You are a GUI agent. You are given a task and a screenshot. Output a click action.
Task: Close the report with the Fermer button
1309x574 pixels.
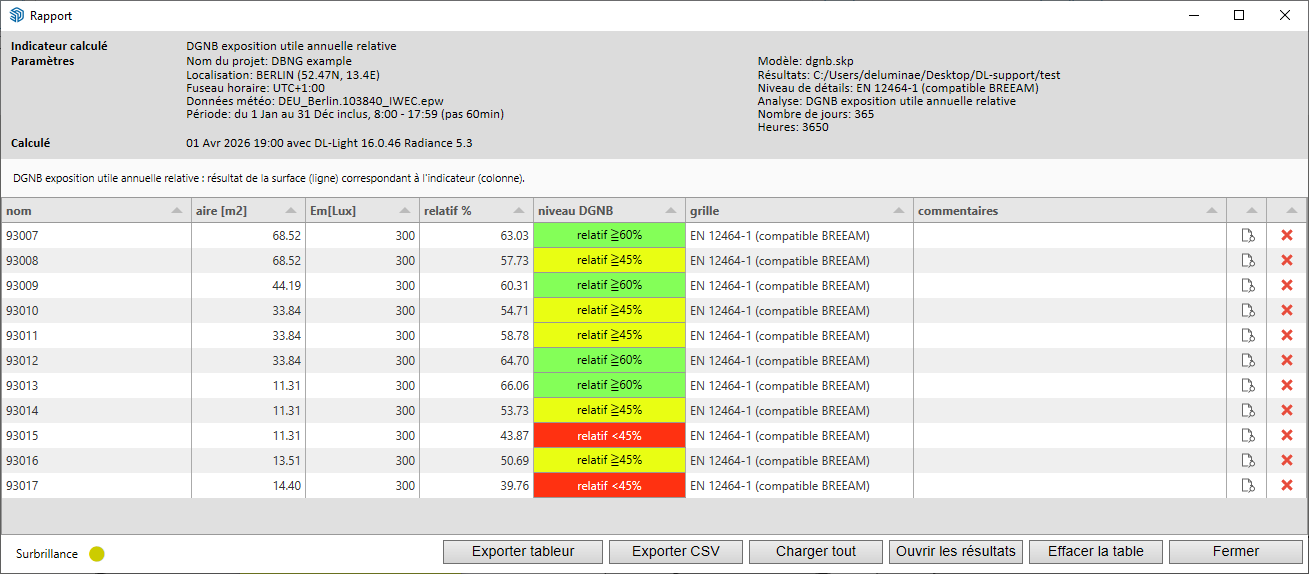coord(1236,551)
